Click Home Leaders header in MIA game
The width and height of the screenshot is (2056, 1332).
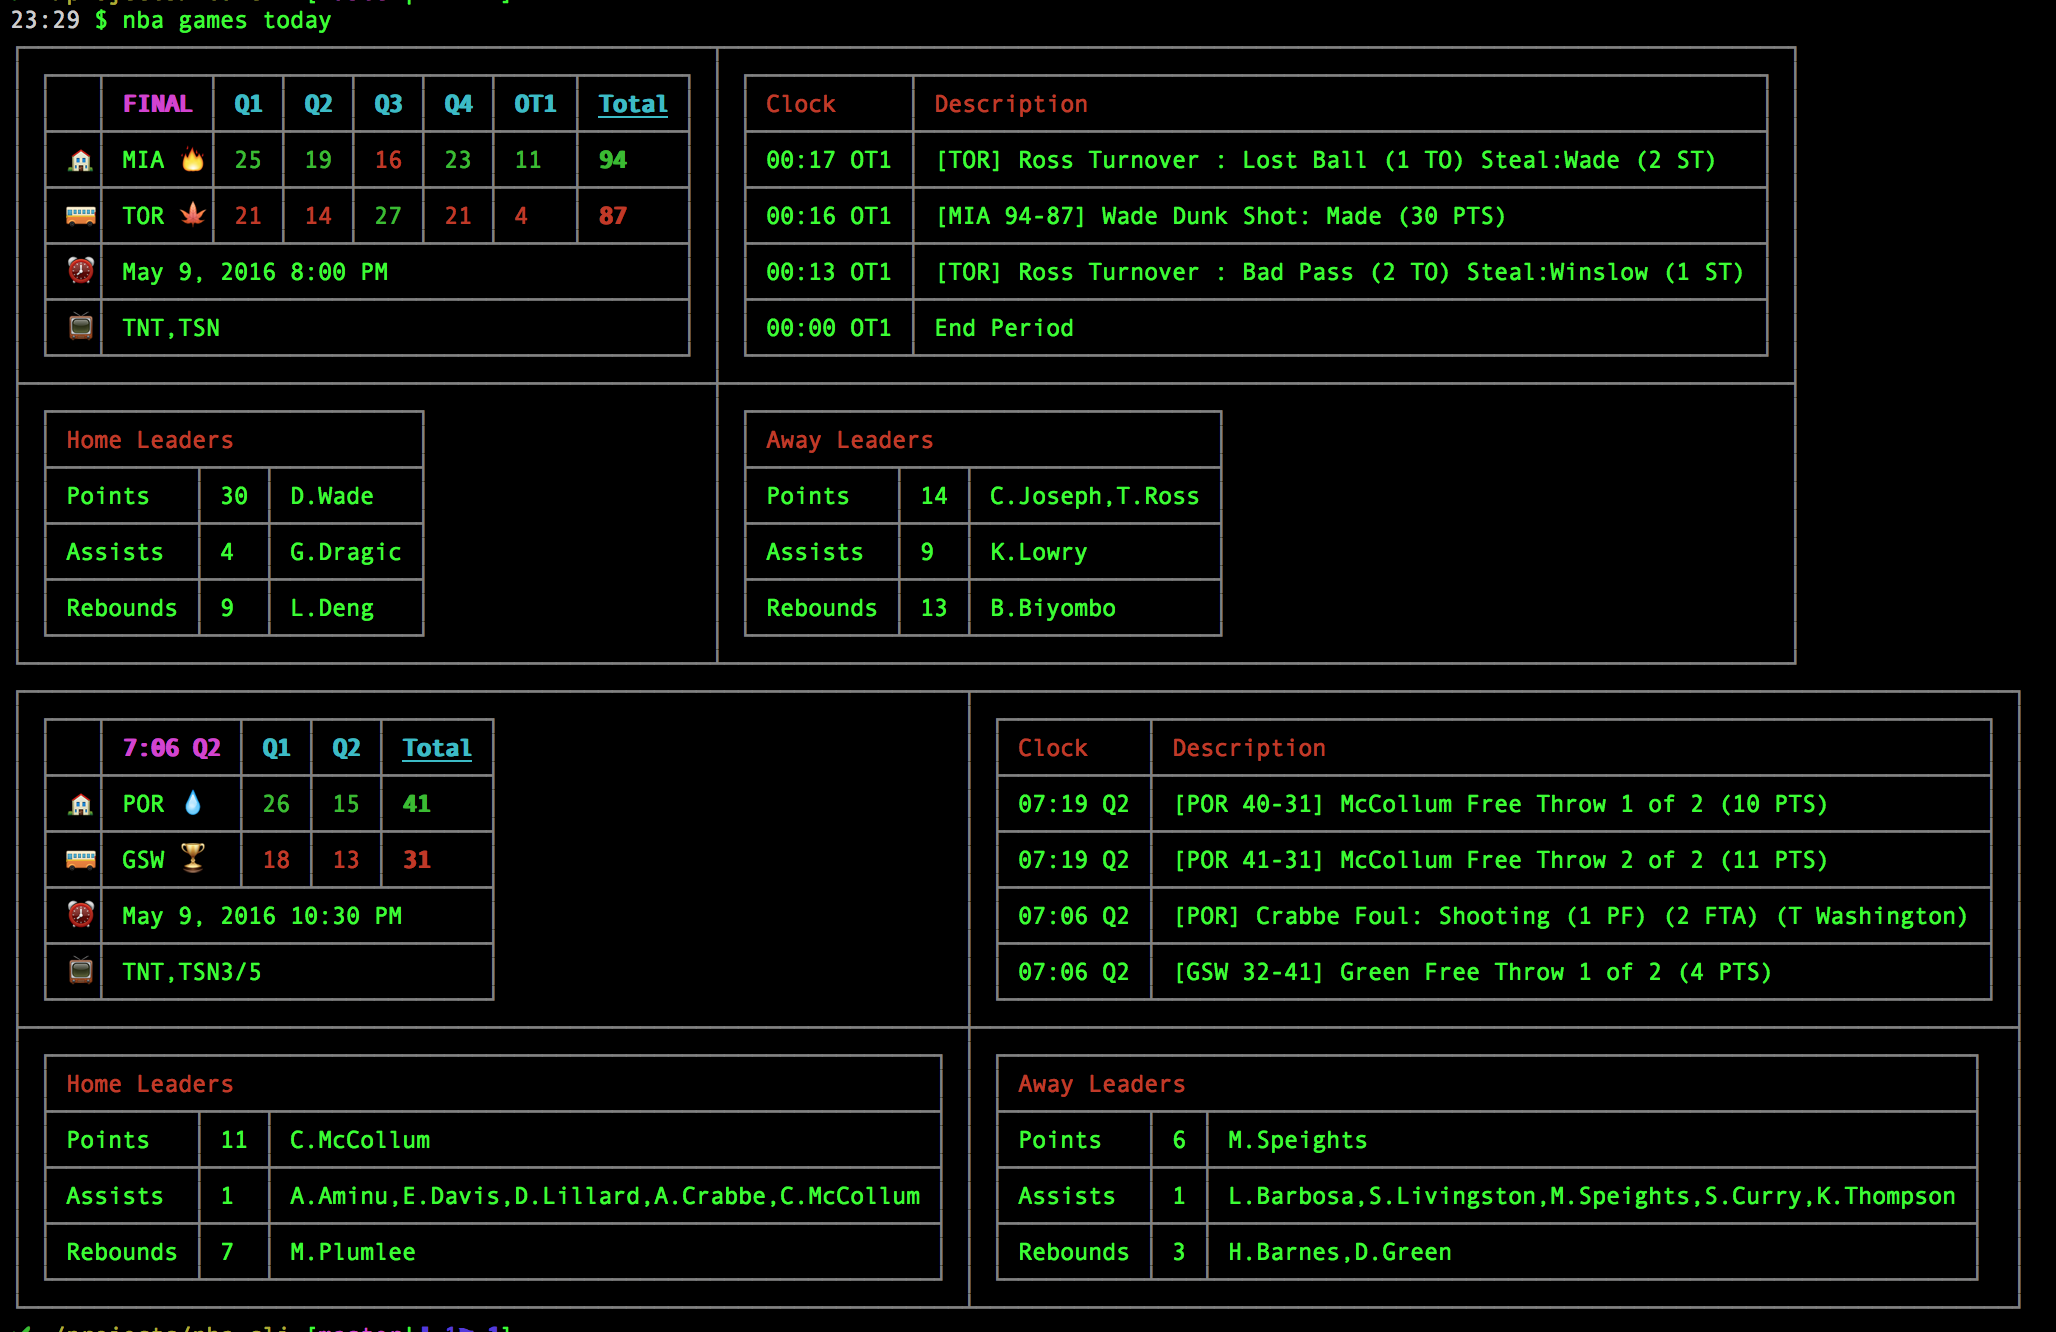[150, 440]
